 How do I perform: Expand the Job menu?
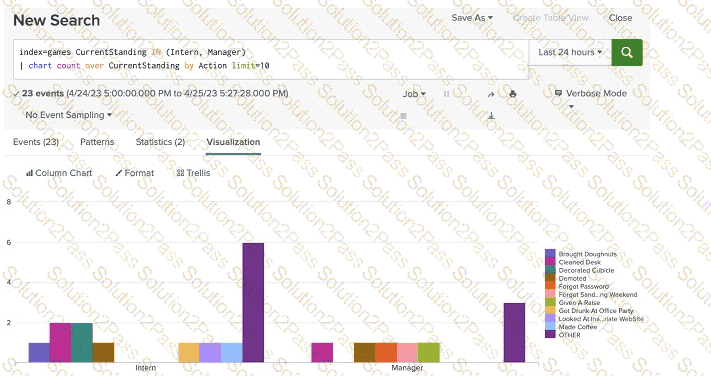(x=414, y=94)
